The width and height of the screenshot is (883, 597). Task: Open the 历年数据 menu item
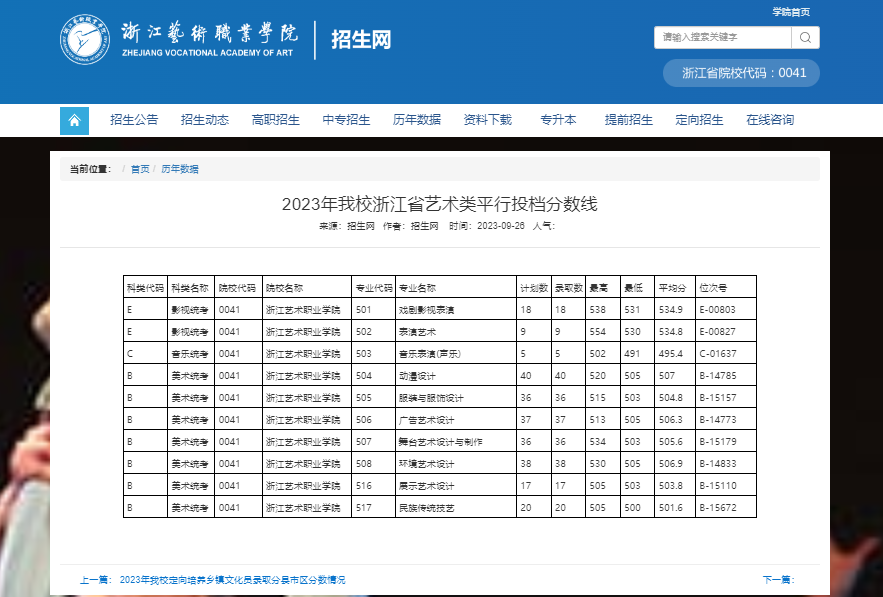[417, 120]
